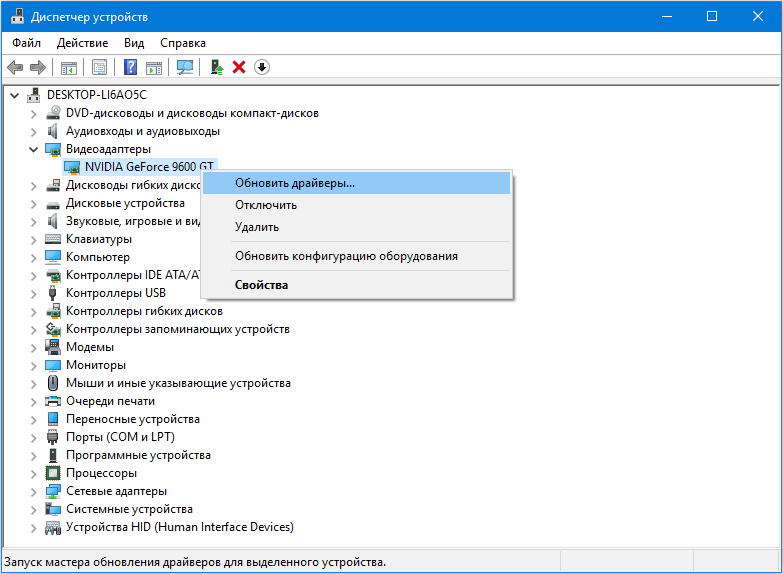Collapse the DESKTOP-LI6AO5C root node
783x574 pixels.
point(14,95)
